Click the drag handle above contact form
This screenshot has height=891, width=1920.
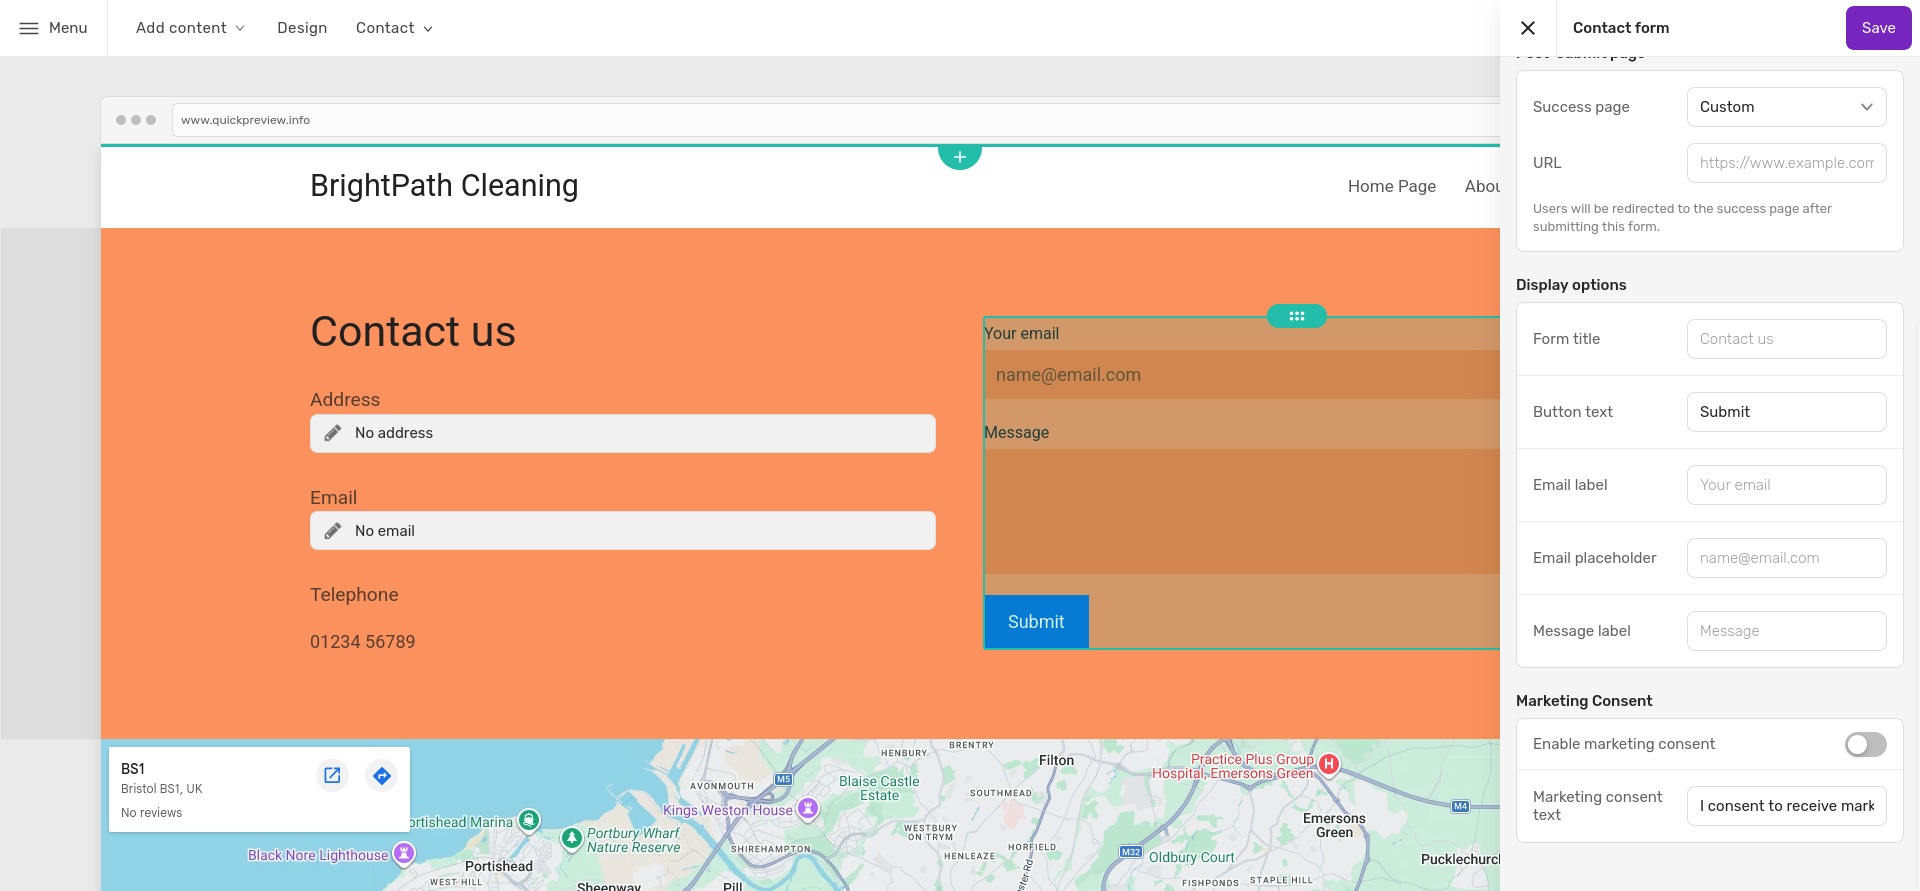coord(1297,316)
